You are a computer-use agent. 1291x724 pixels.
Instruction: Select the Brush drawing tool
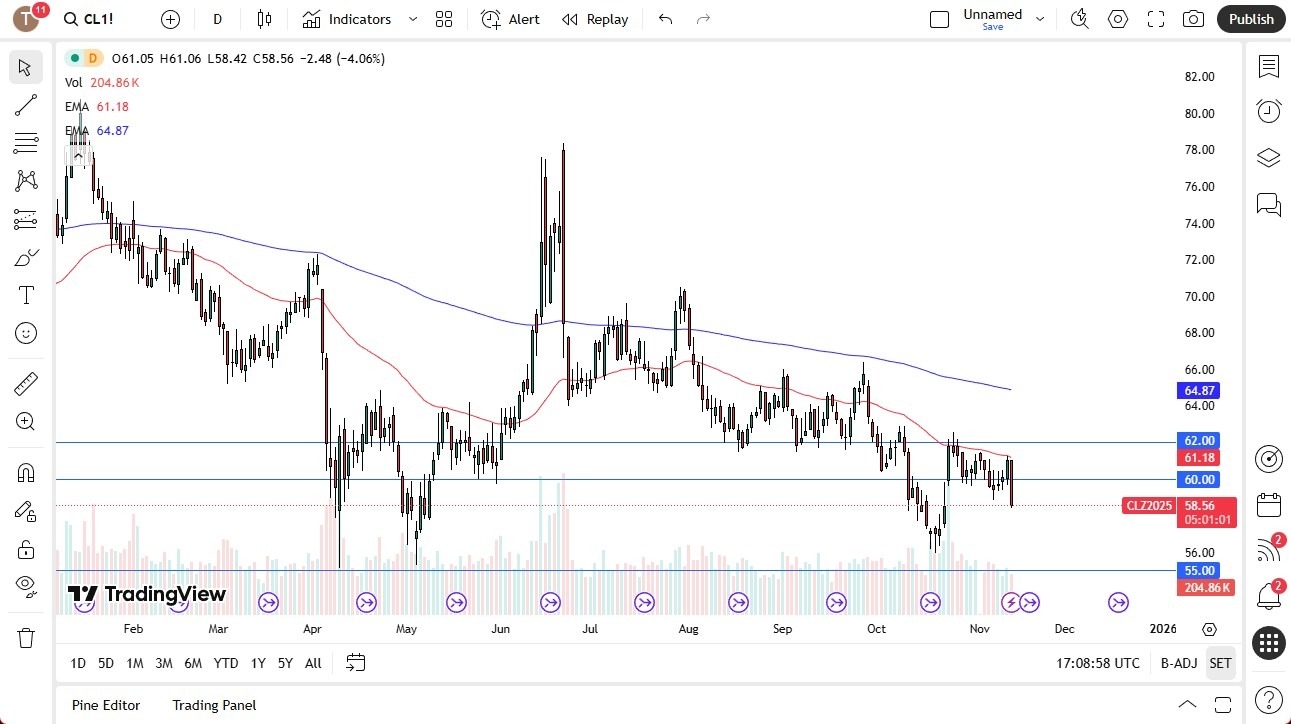tap(26, 256)
